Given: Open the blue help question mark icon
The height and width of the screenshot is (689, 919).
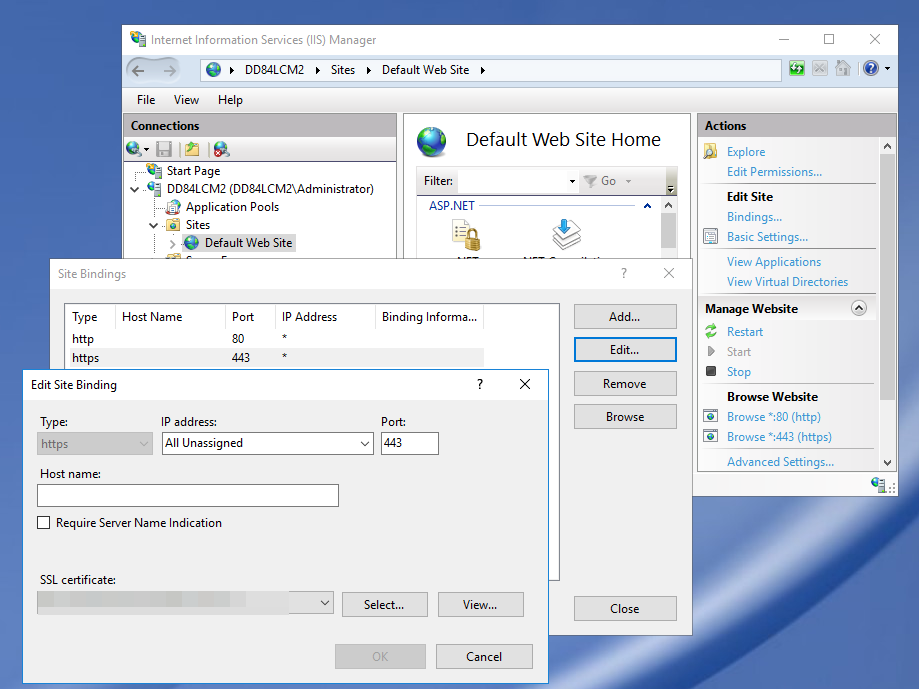Looking at the screenshot, I should (x=871, y=69).
